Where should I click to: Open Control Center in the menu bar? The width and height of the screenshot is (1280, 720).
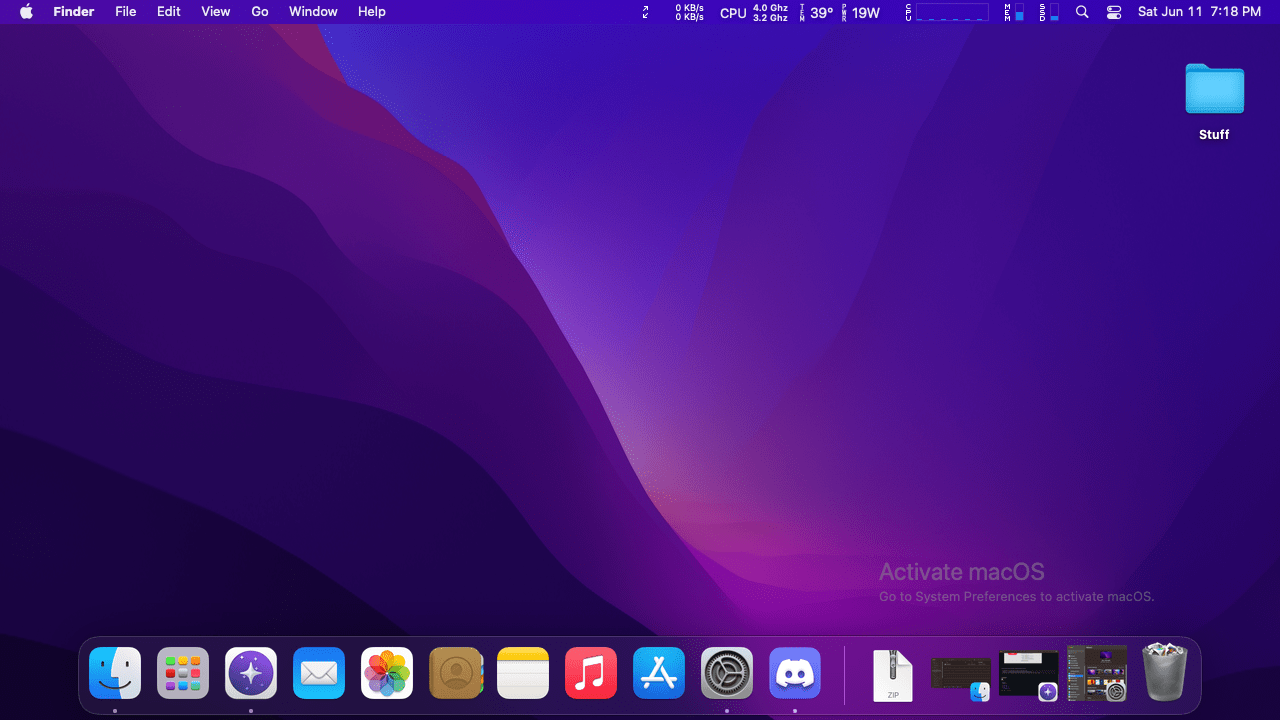[x=1114, y=12]
